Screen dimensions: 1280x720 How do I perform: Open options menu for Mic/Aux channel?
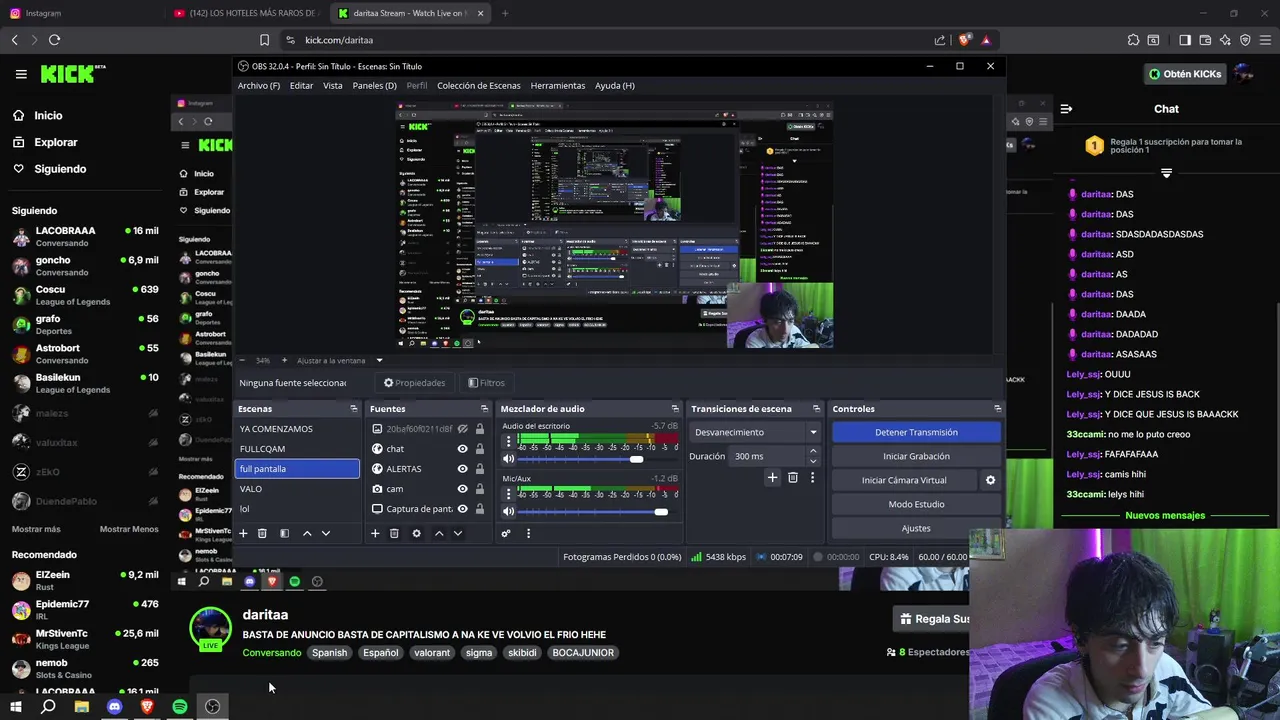click(x=508, y=493)
